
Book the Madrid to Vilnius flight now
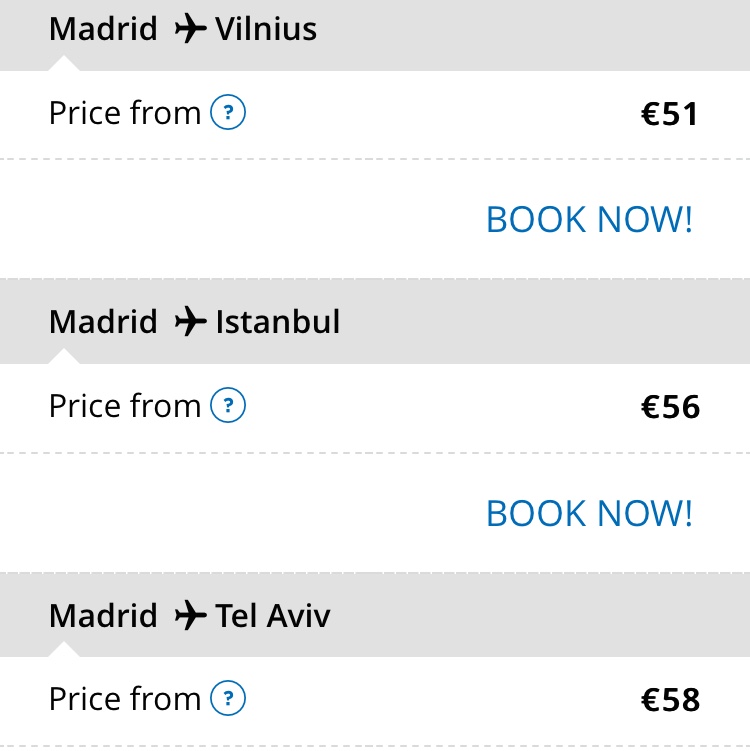click(x=589, y=219)
